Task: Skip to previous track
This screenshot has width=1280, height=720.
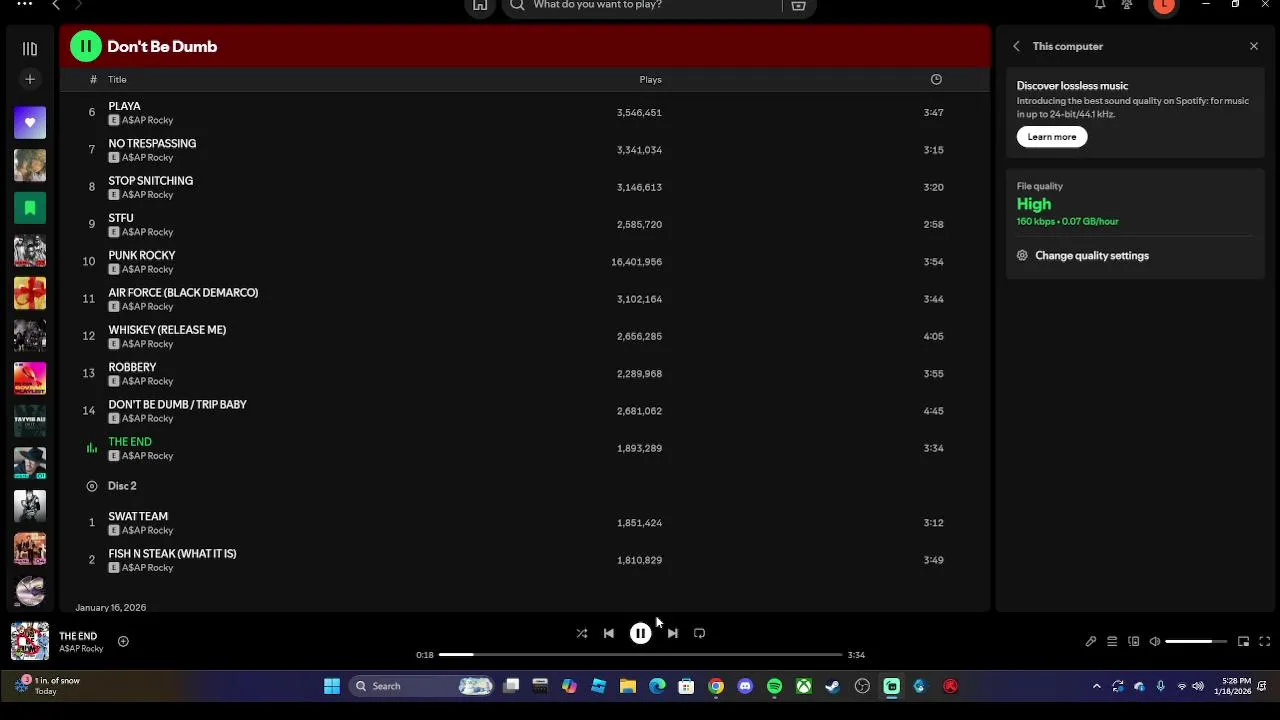Action: tap(609, 633)
